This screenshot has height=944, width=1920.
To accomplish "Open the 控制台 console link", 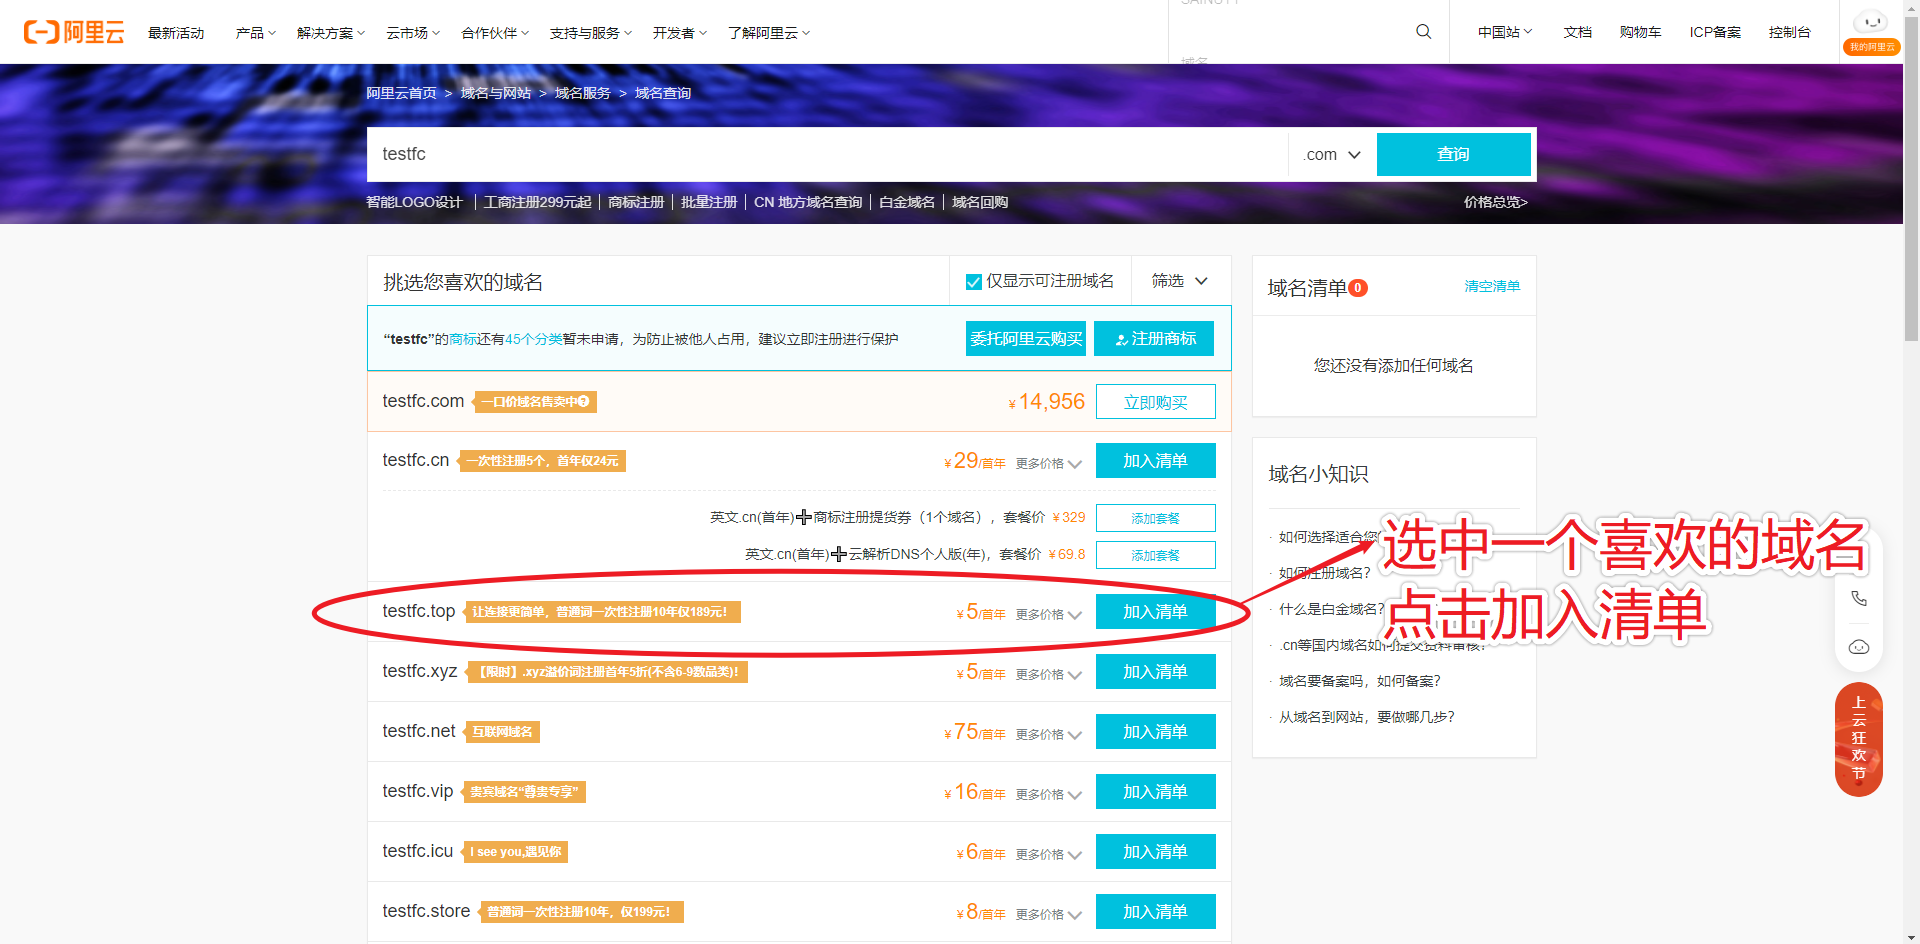I will [1789, 32].
